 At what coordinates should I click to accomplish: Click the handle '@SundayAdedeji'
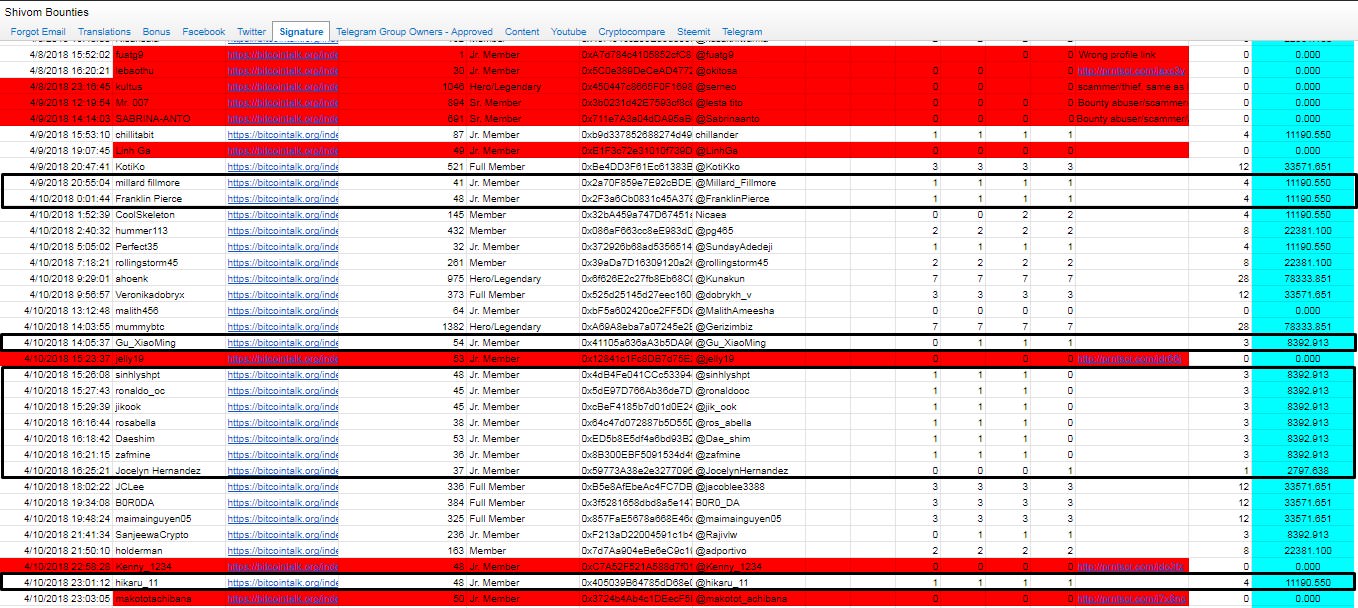(732, 247)
